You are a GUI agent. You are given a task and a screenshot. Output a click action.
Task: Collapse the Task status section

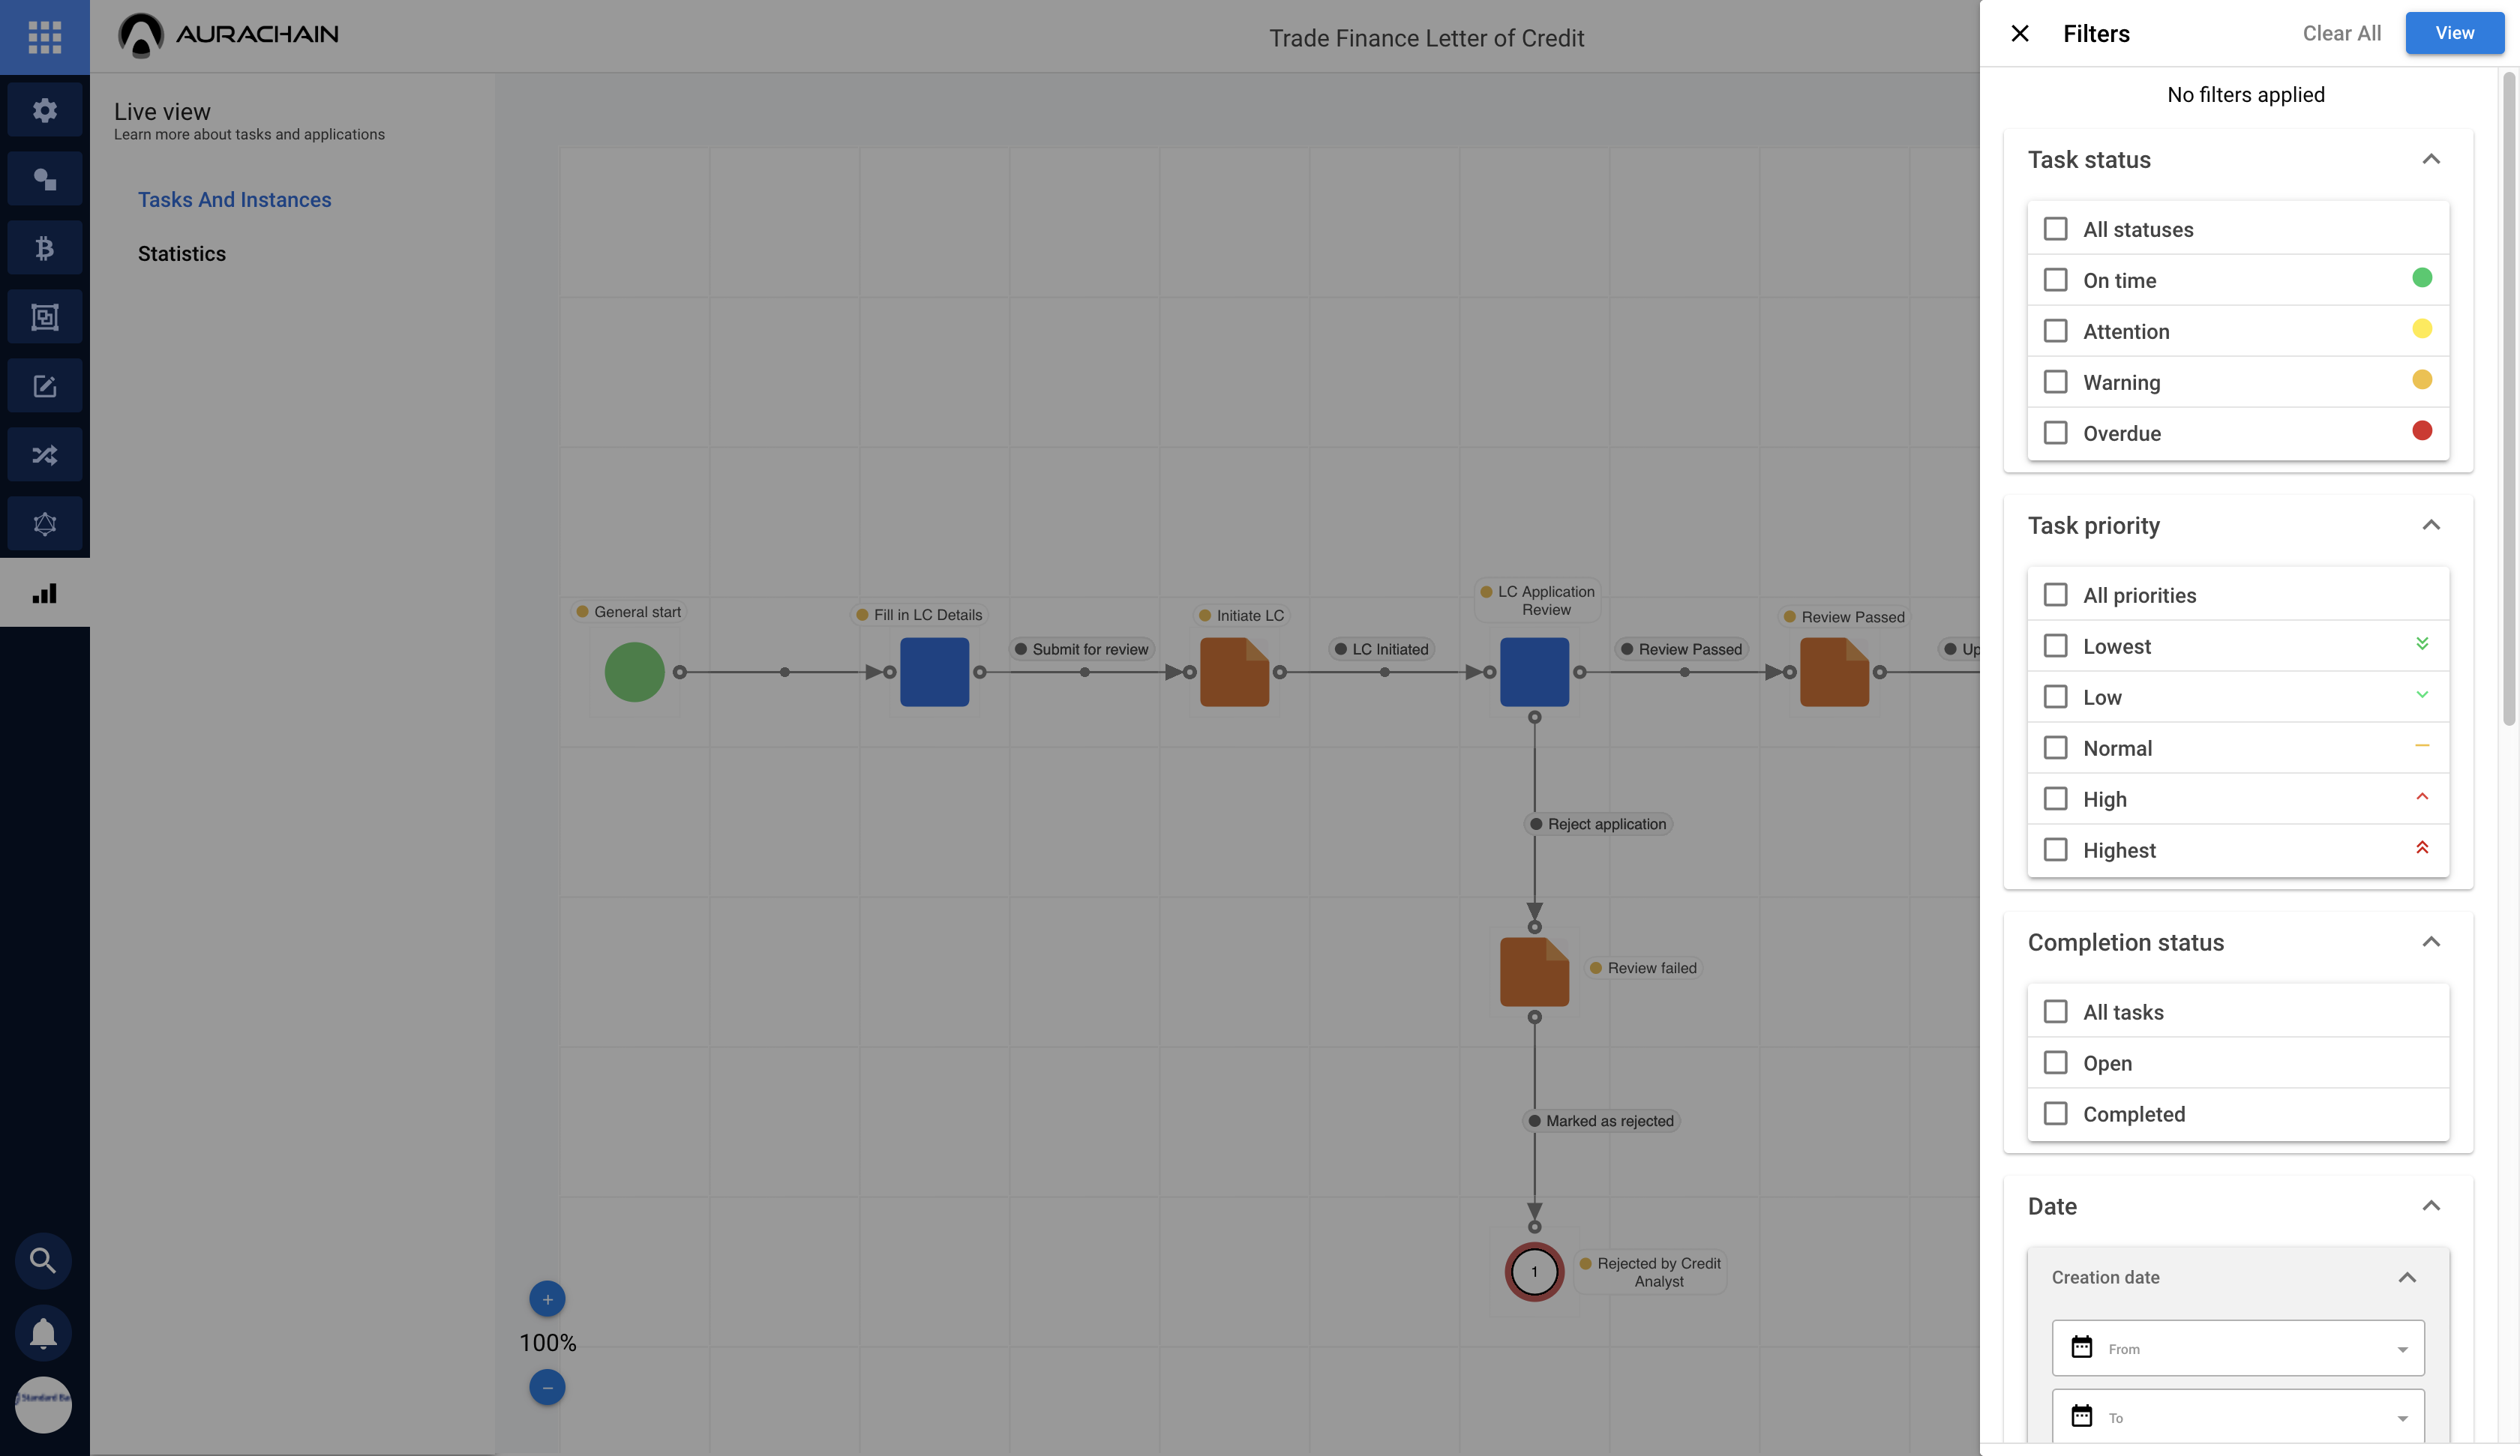pos(2431,160)
